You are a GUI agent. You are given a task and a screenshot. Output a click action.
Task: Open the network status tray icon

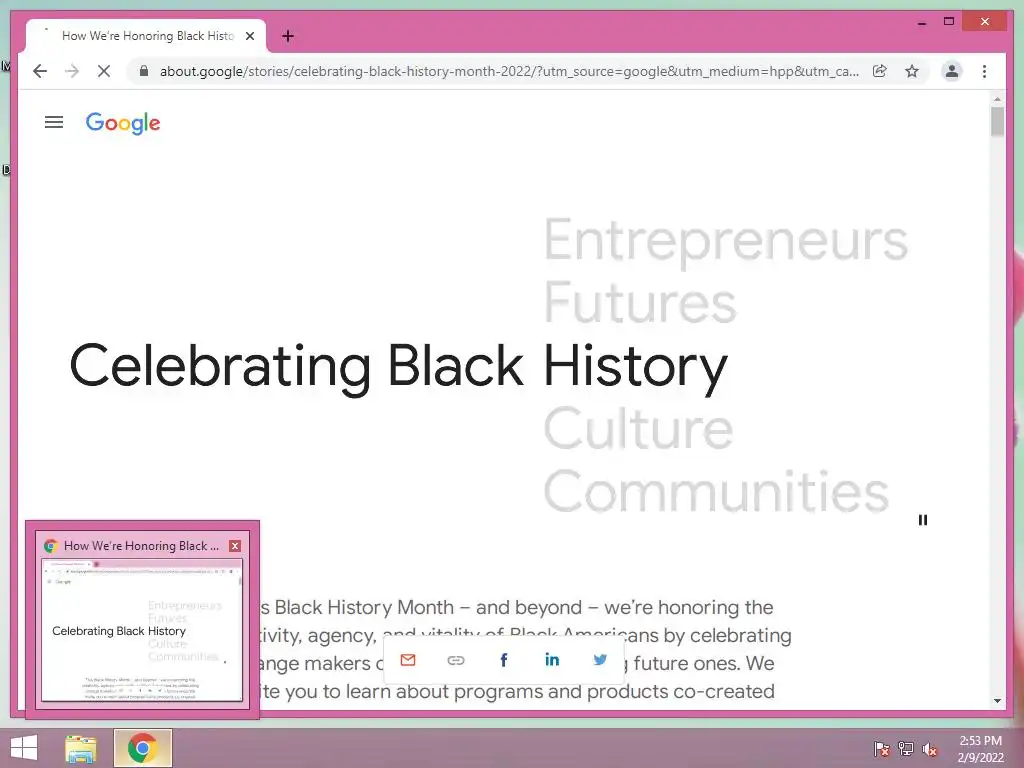[905, 749]
